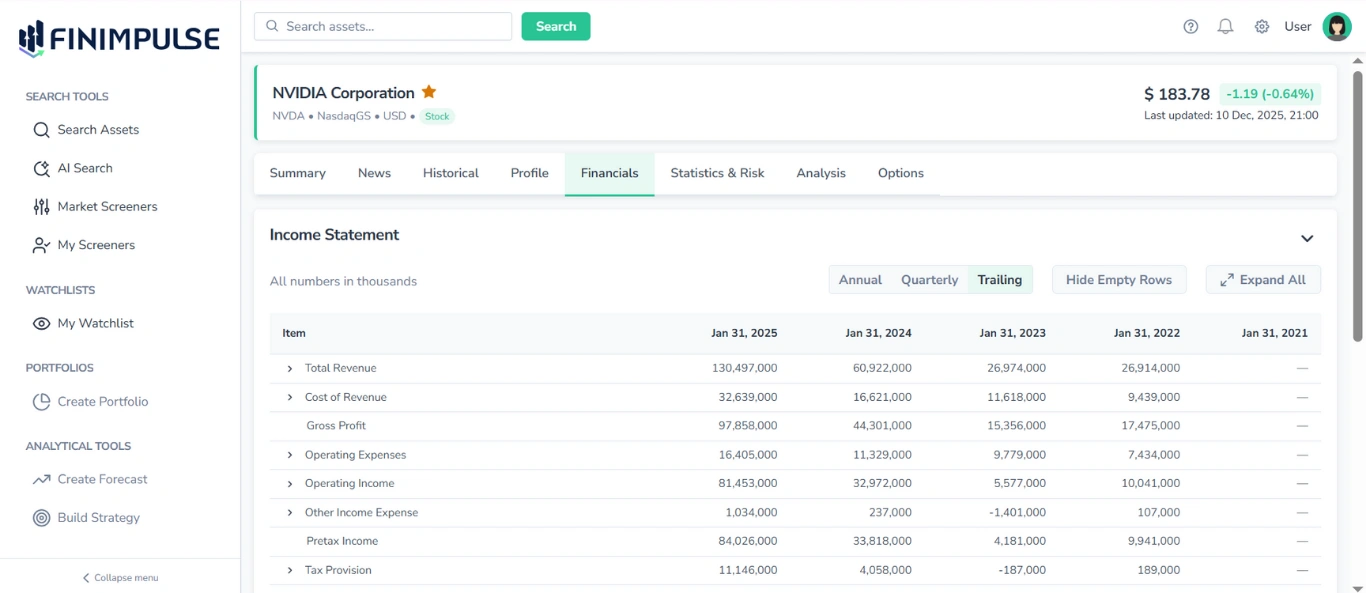Screen dimensions: 1366x593
Task: Collapse the Income Statement section
Action: click(x=1307, y=238)
